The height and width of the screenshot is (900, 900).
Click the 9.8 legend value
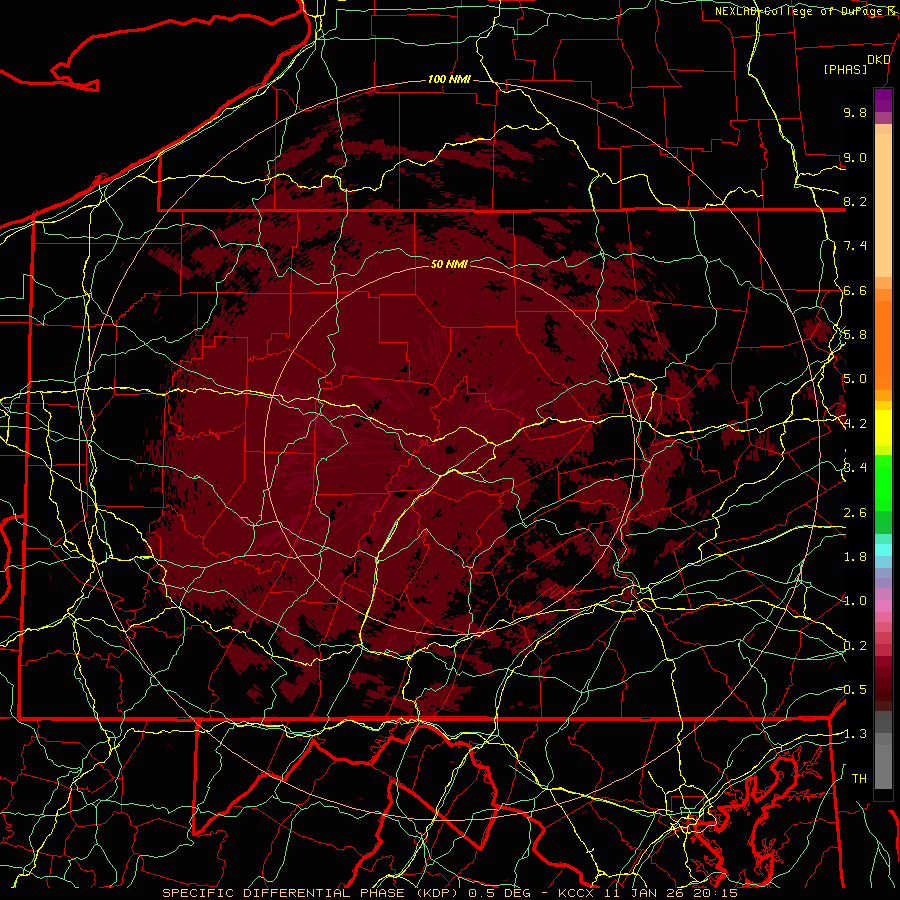(855, 112)
